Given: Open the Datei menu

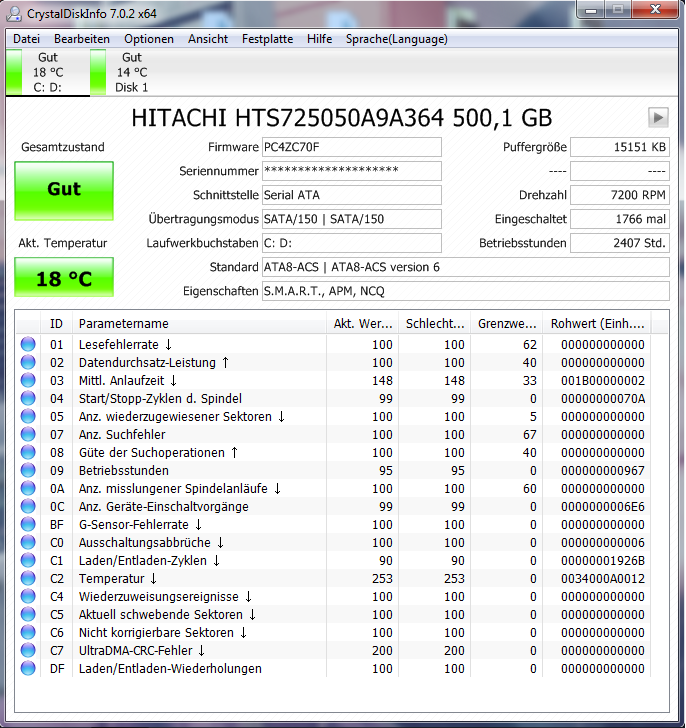Looking at the screenshot, I should 26,39.
